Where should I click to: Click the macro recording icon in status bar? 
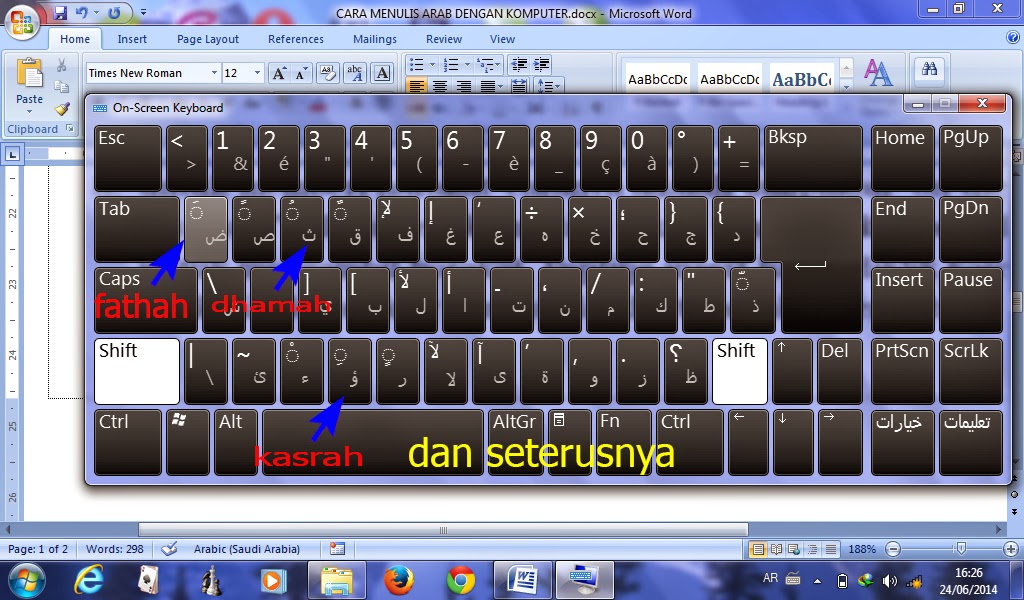tap(337, 548)
